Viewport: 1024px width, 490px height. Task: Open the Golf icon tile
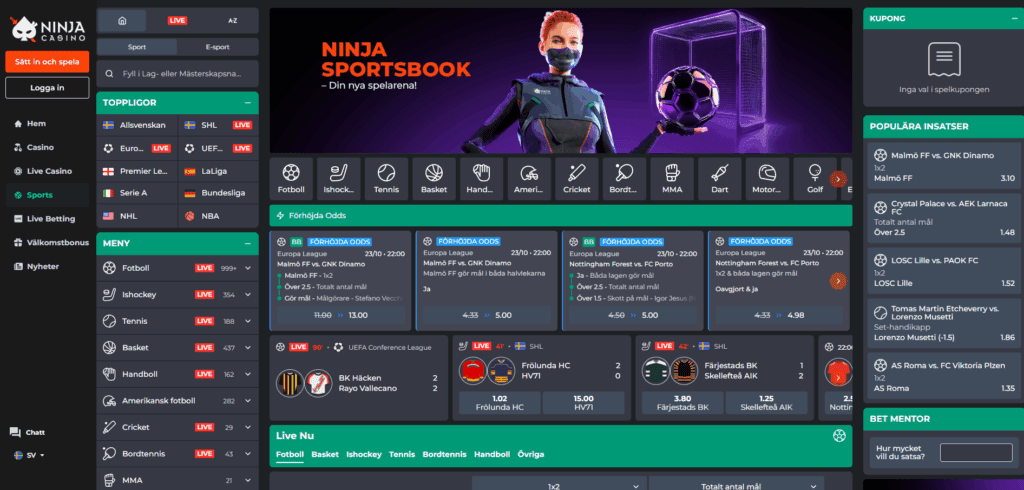tap(814, 178)
